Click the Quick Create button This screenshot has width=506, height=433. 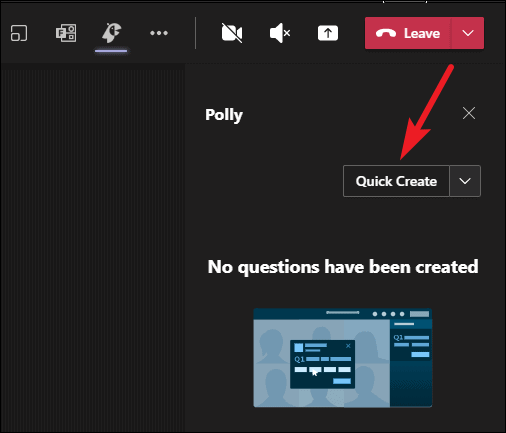pos(396,181)
